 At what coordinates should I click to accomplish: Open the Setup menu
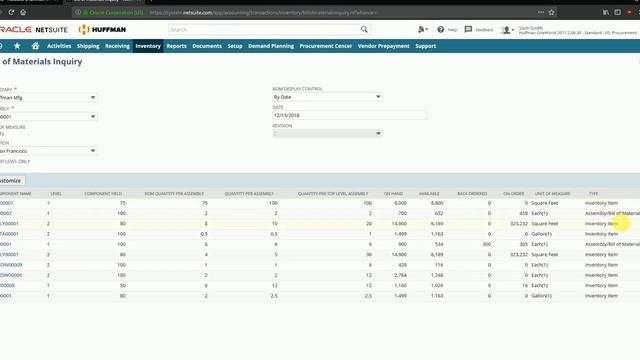tap(235, 46)
